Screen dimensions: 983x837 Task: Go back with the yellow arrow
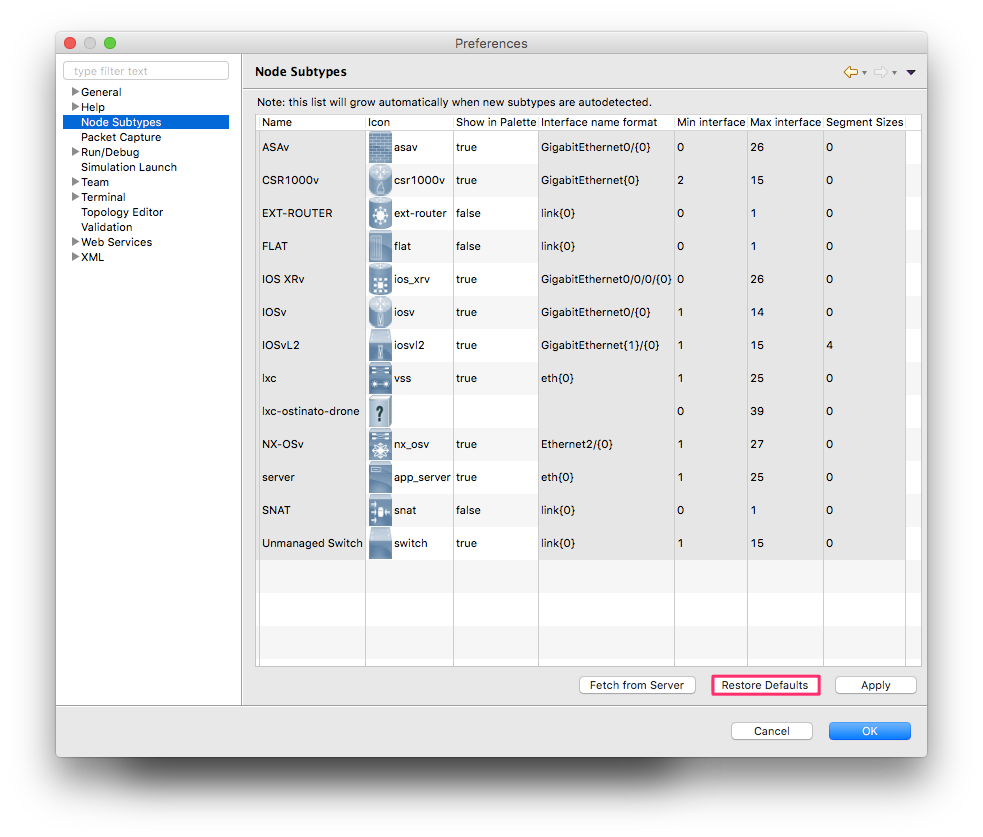click(850, 72)
